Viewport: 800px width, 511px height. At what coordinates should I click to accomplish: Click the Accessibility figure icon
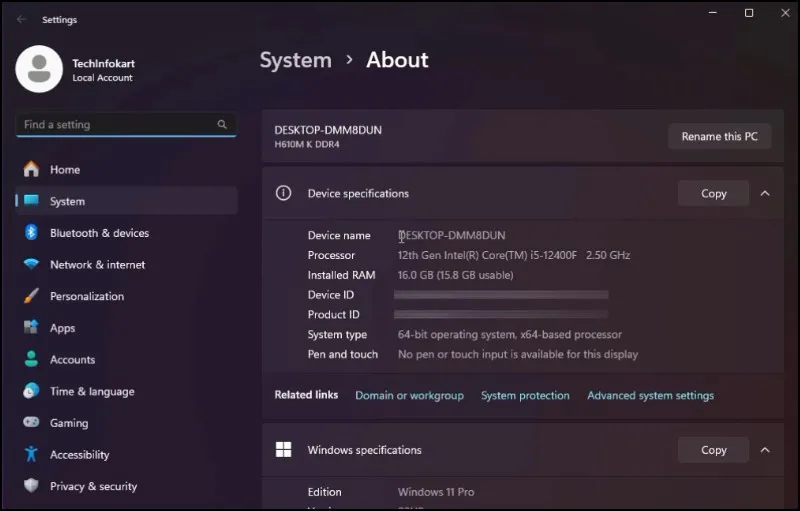pos(31,454)
